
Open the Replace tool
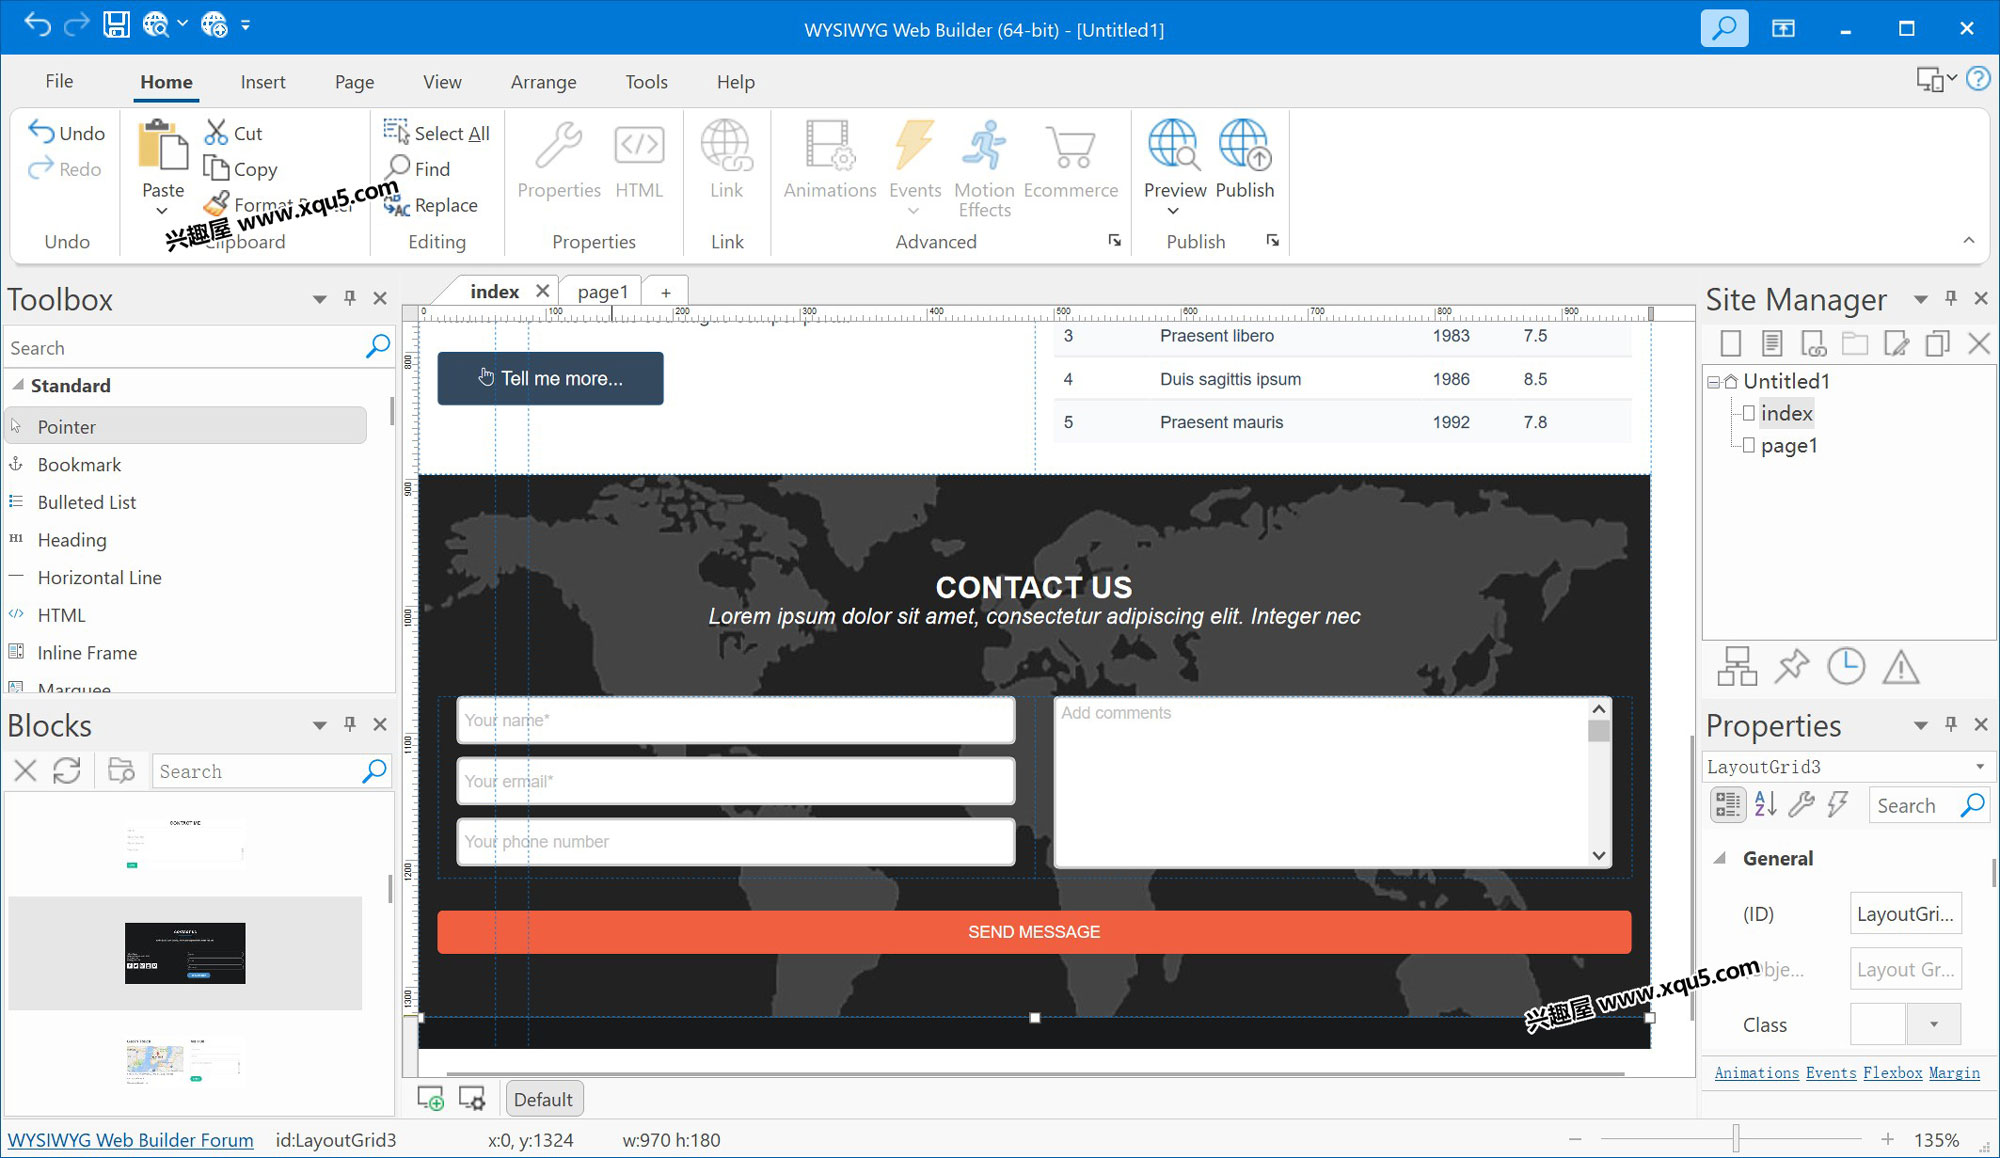(x=431, y=205)
